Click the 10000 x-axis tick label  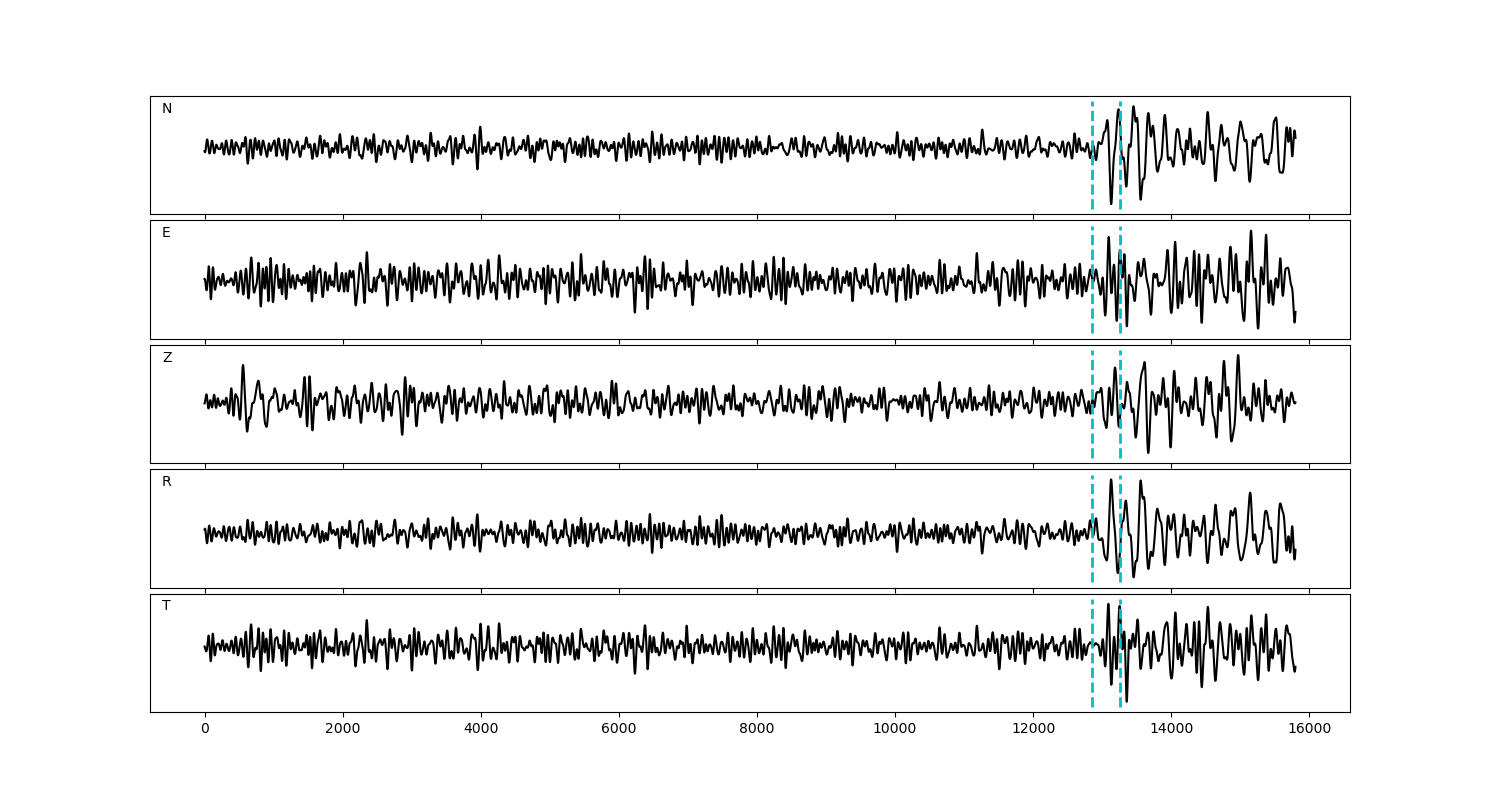pos(895,730)
